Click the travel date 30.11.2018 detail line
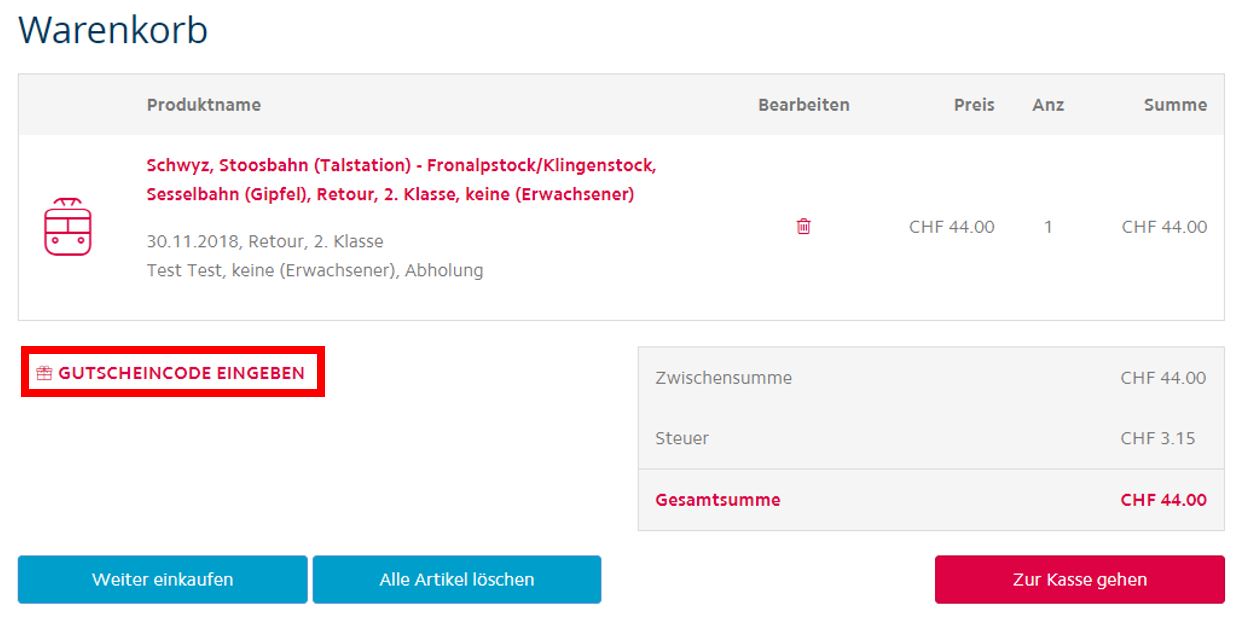The height and width of the screenshot is (622, 1238). [x=265, y=242]
